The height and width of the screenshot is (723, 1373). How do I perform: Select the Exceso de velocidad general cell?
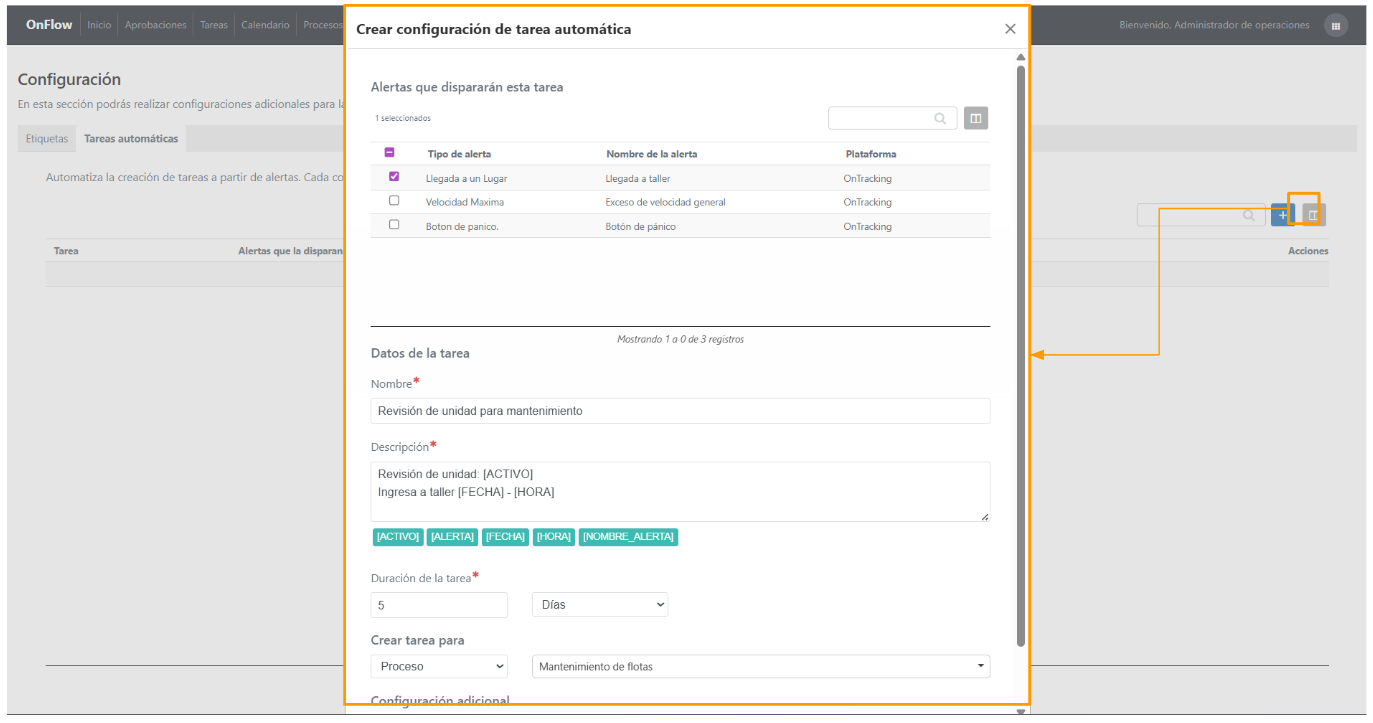pyautogui.click(x=666, y=202)
